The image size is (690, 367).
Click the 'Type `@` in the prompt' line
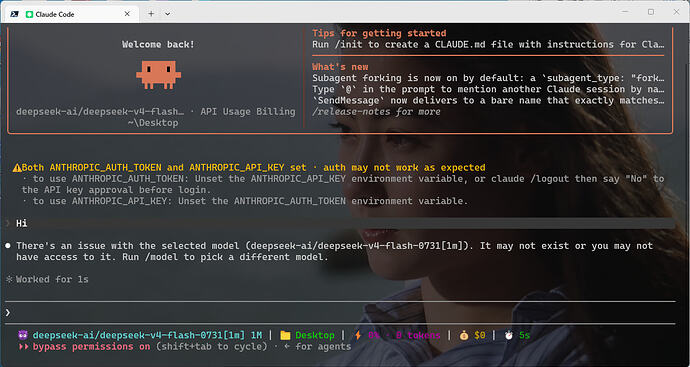[488, 89]
